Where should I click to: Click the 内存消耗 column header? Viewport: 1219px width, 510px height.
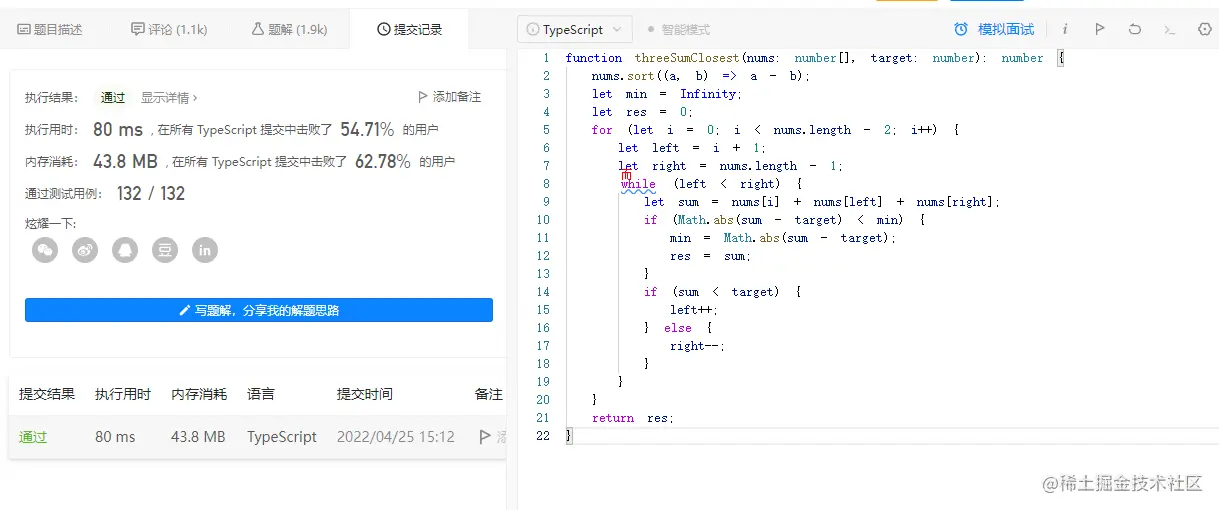point(199,394)
